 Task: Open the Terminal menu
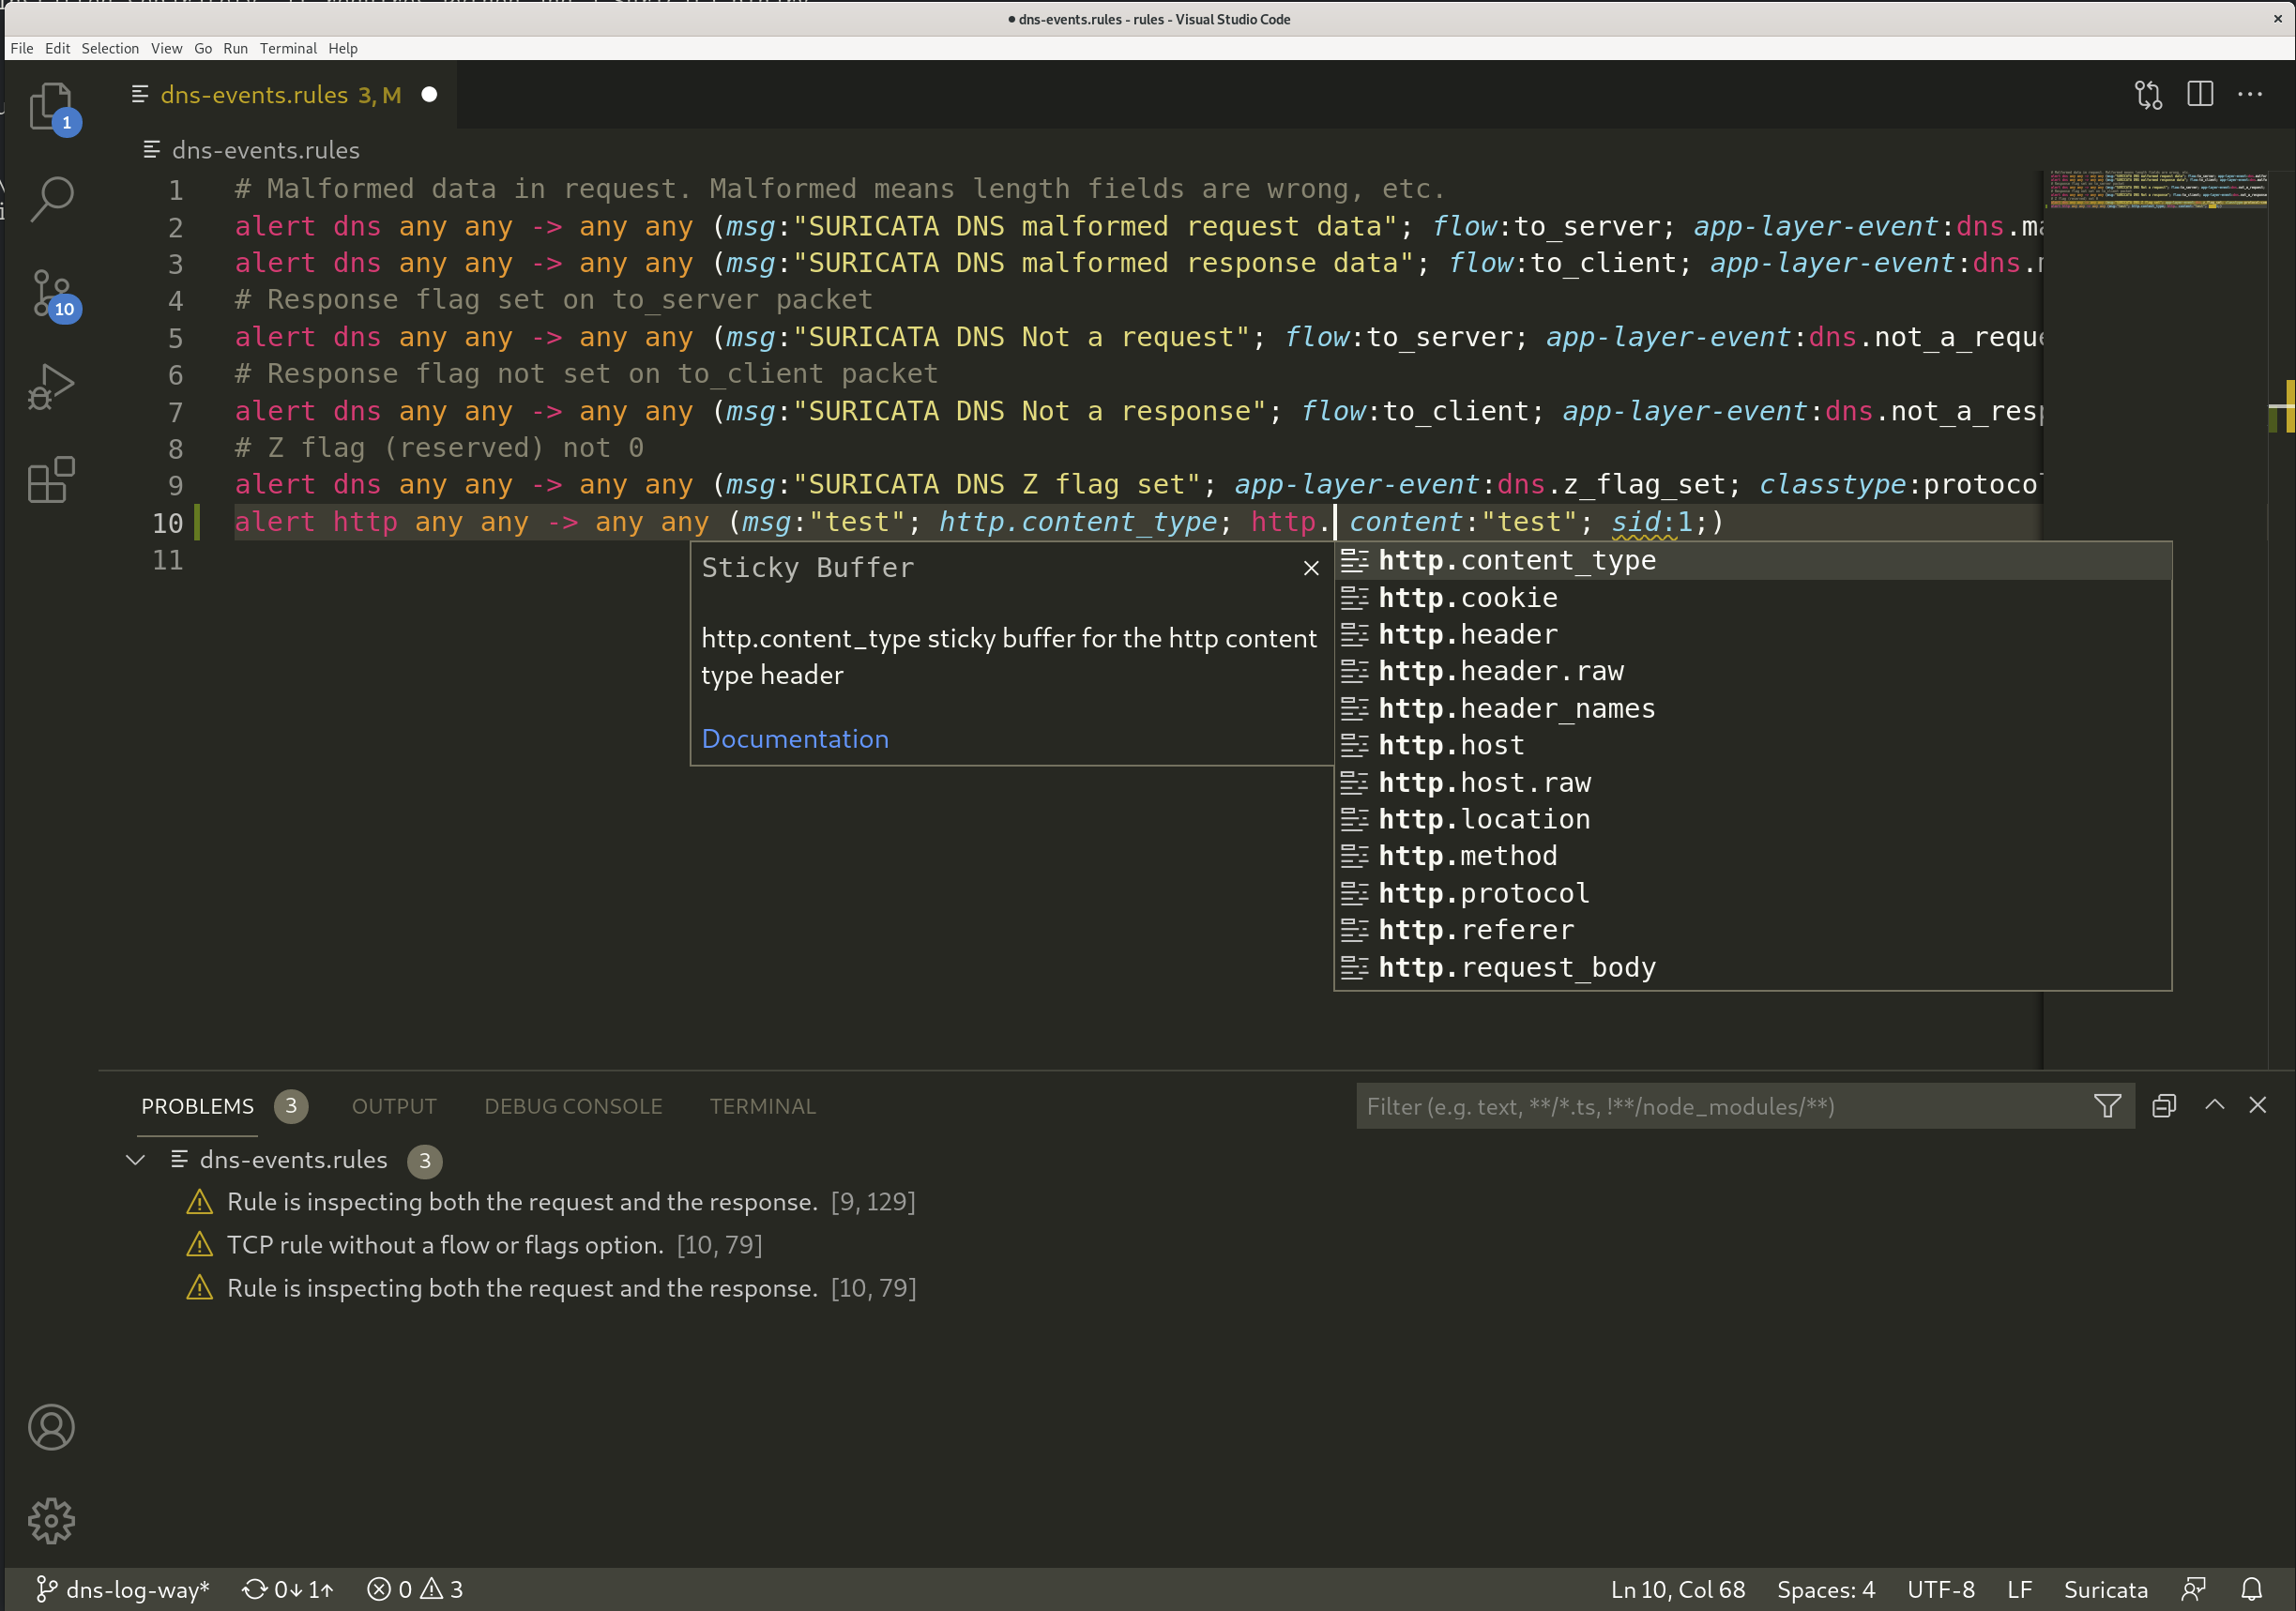point(288,48)
